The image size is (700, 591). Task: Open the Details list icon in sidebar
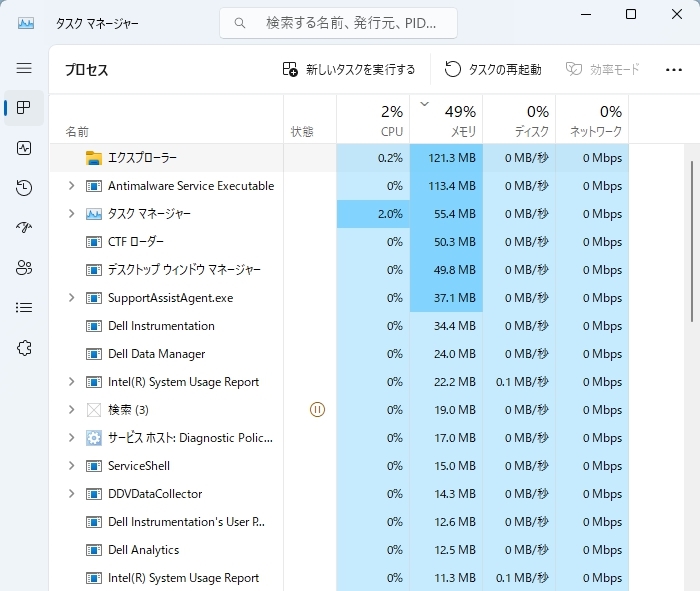point(24,308)
